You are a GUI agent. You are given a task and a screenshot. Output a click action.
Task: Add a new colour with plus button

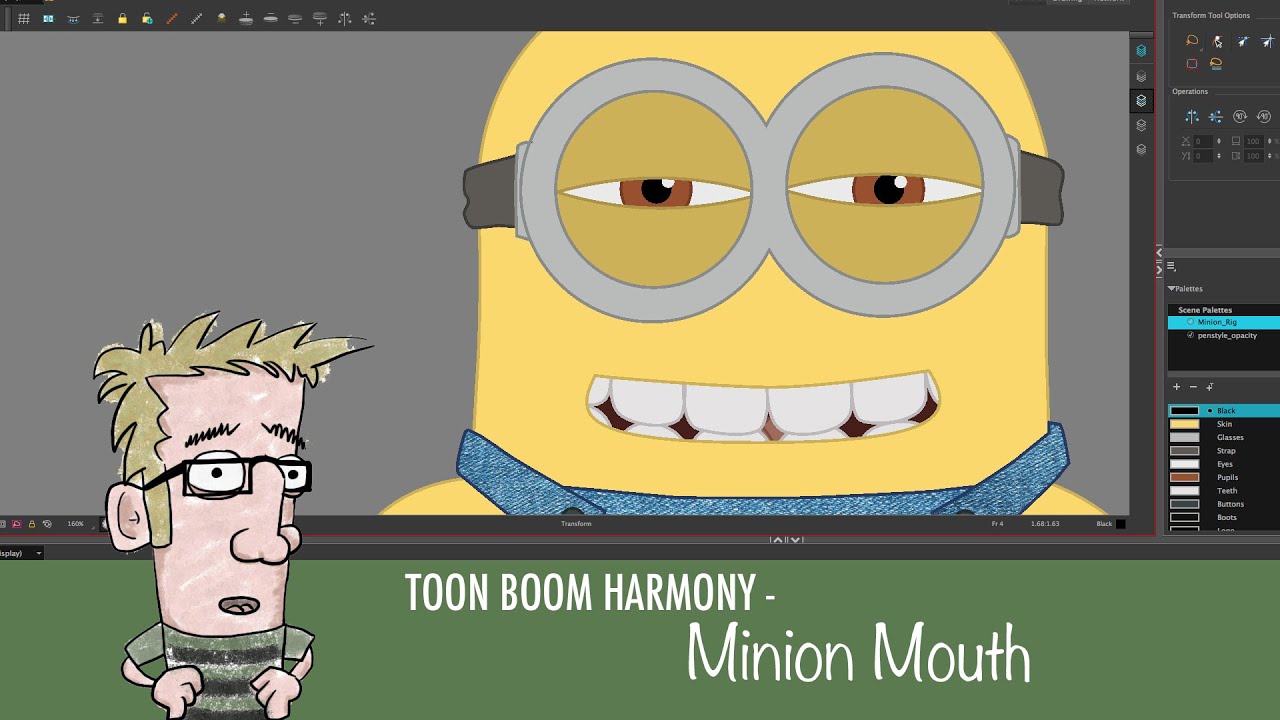1177,387
